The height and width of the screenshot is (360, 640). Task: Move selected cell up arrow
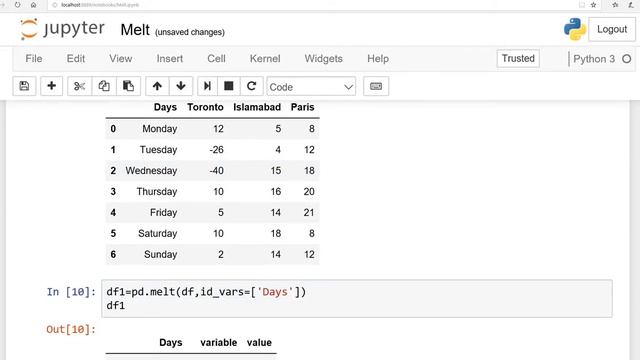pos(157,86)
